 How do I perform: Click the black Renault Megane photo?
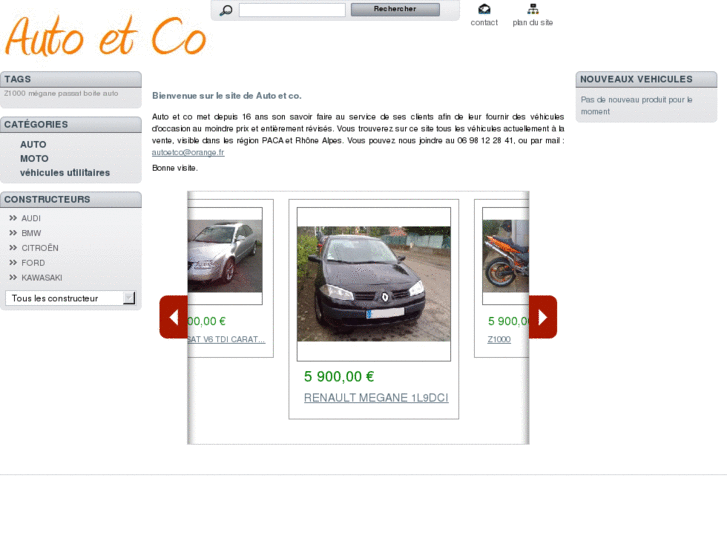373,283
